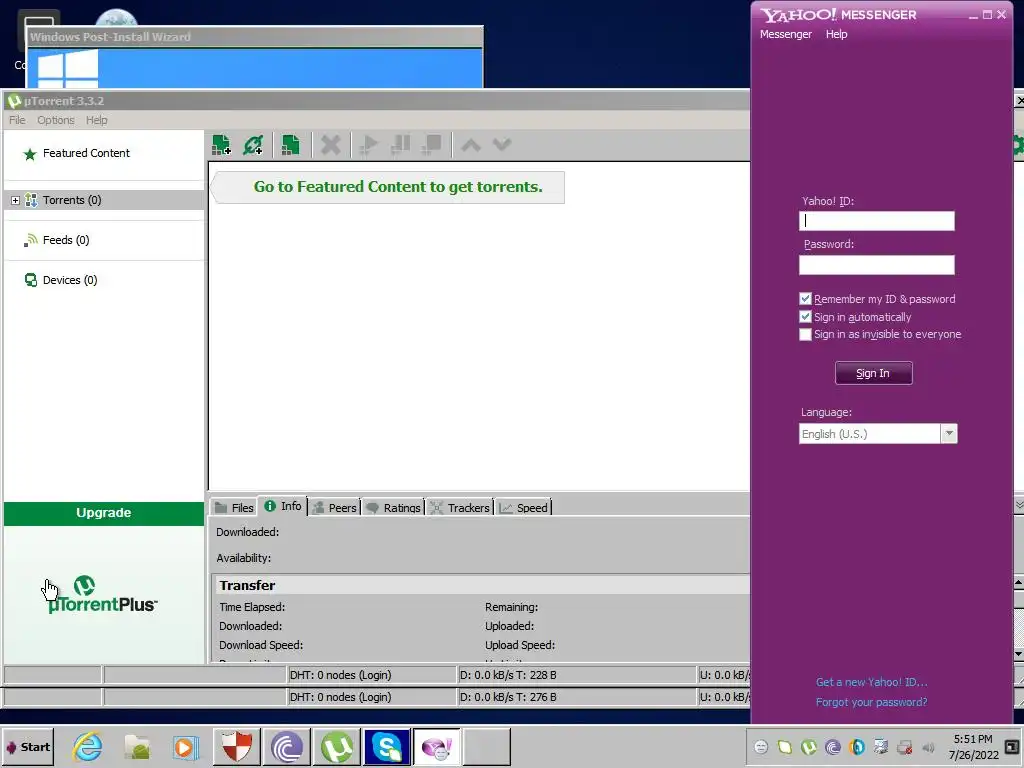Click Add Torrent from URL icon
The width and height of the screenshot is (1024, 768).
[x=253, y=145]
